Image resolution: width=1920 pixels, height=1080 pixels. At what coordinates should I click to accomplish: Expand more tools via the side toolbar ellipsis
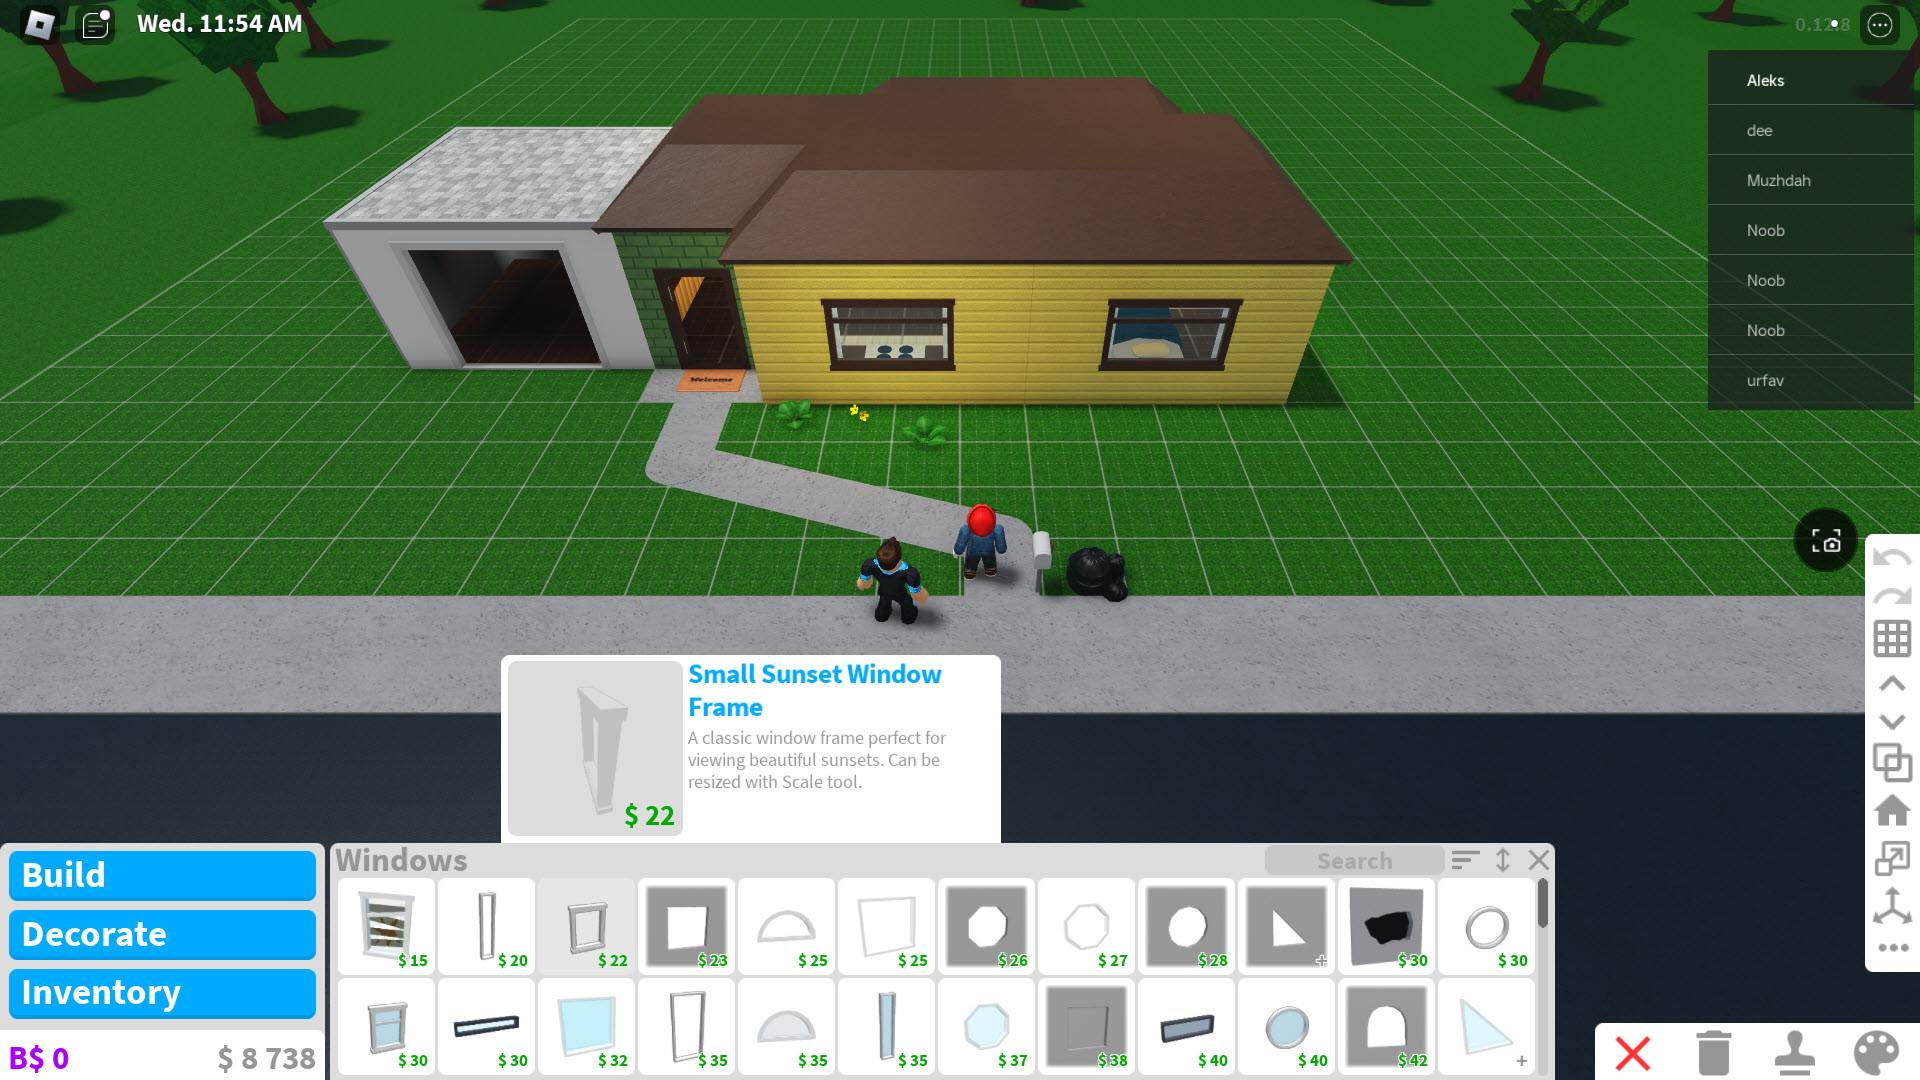pyautogui.click(x=1892, y=947)
